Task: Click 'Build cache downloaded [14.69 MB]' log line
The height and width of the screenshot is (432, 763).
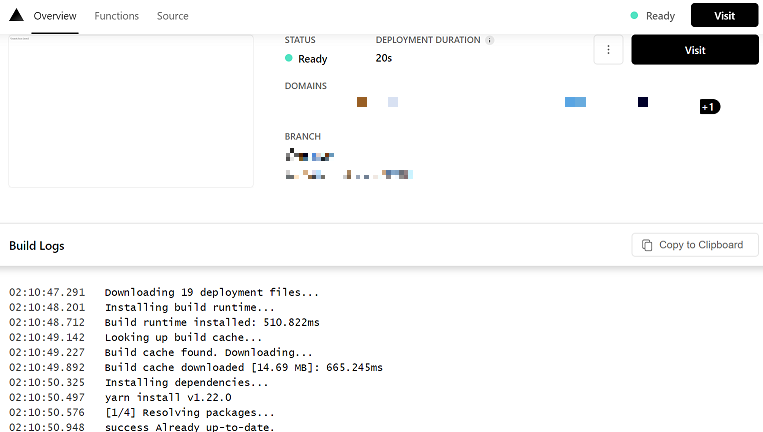Action: 244,368
